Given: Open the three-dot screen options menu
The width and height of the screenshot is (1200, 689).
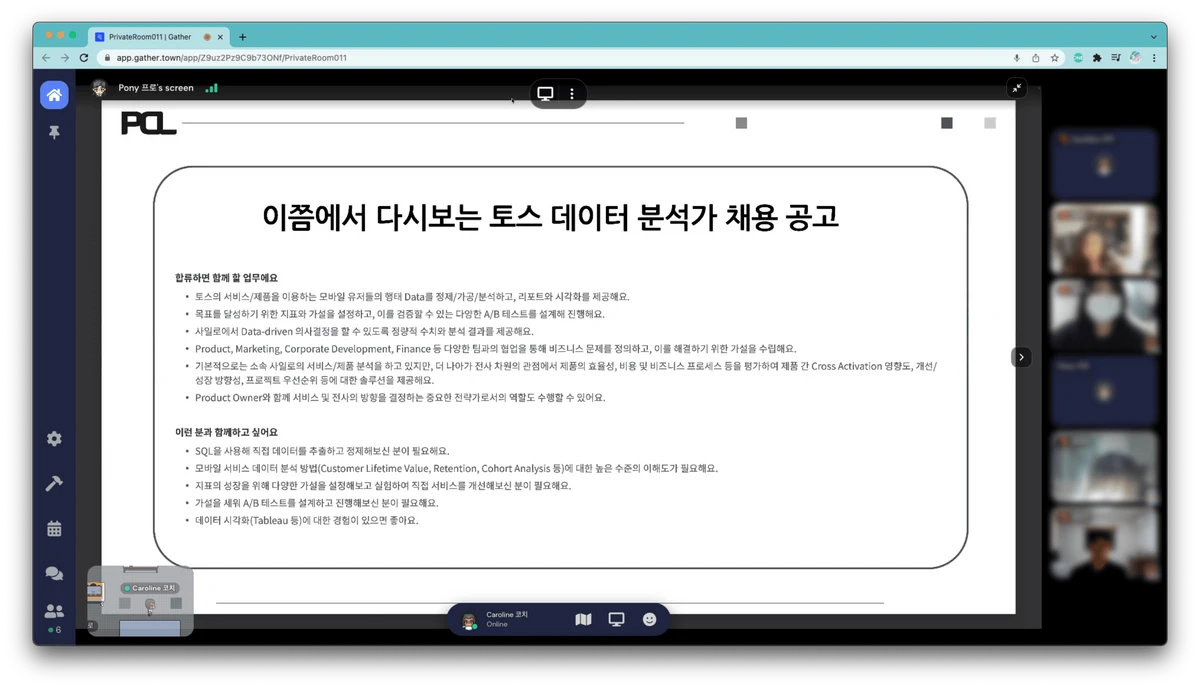Looking at the screenshot, I should tap(572, 94).
